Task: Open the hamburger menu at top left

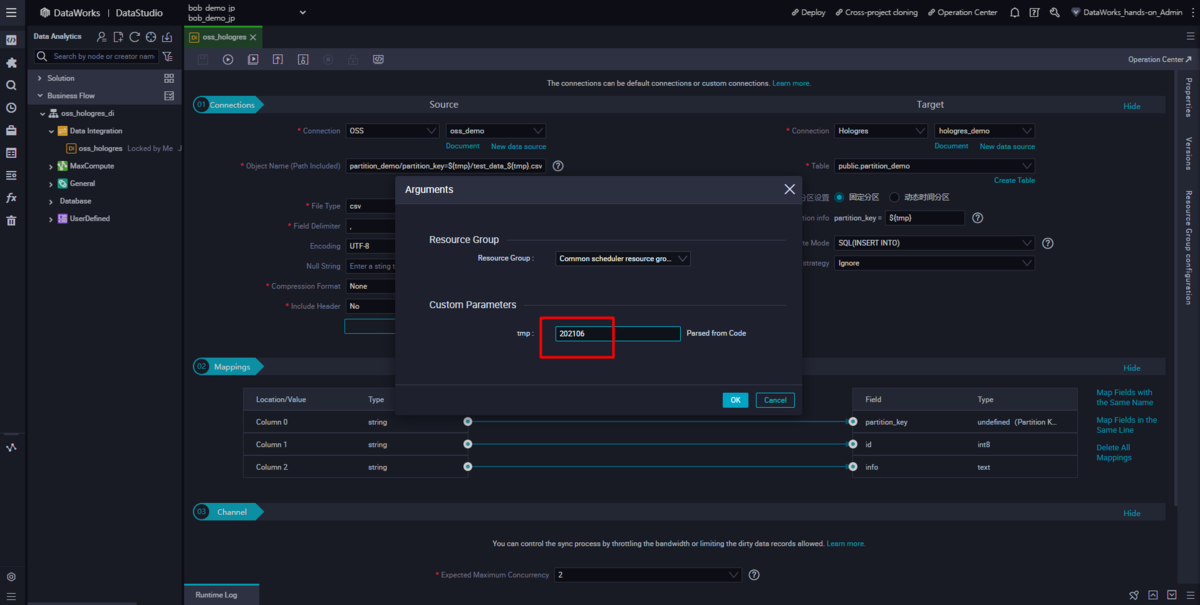Action: tap(11, 12)
